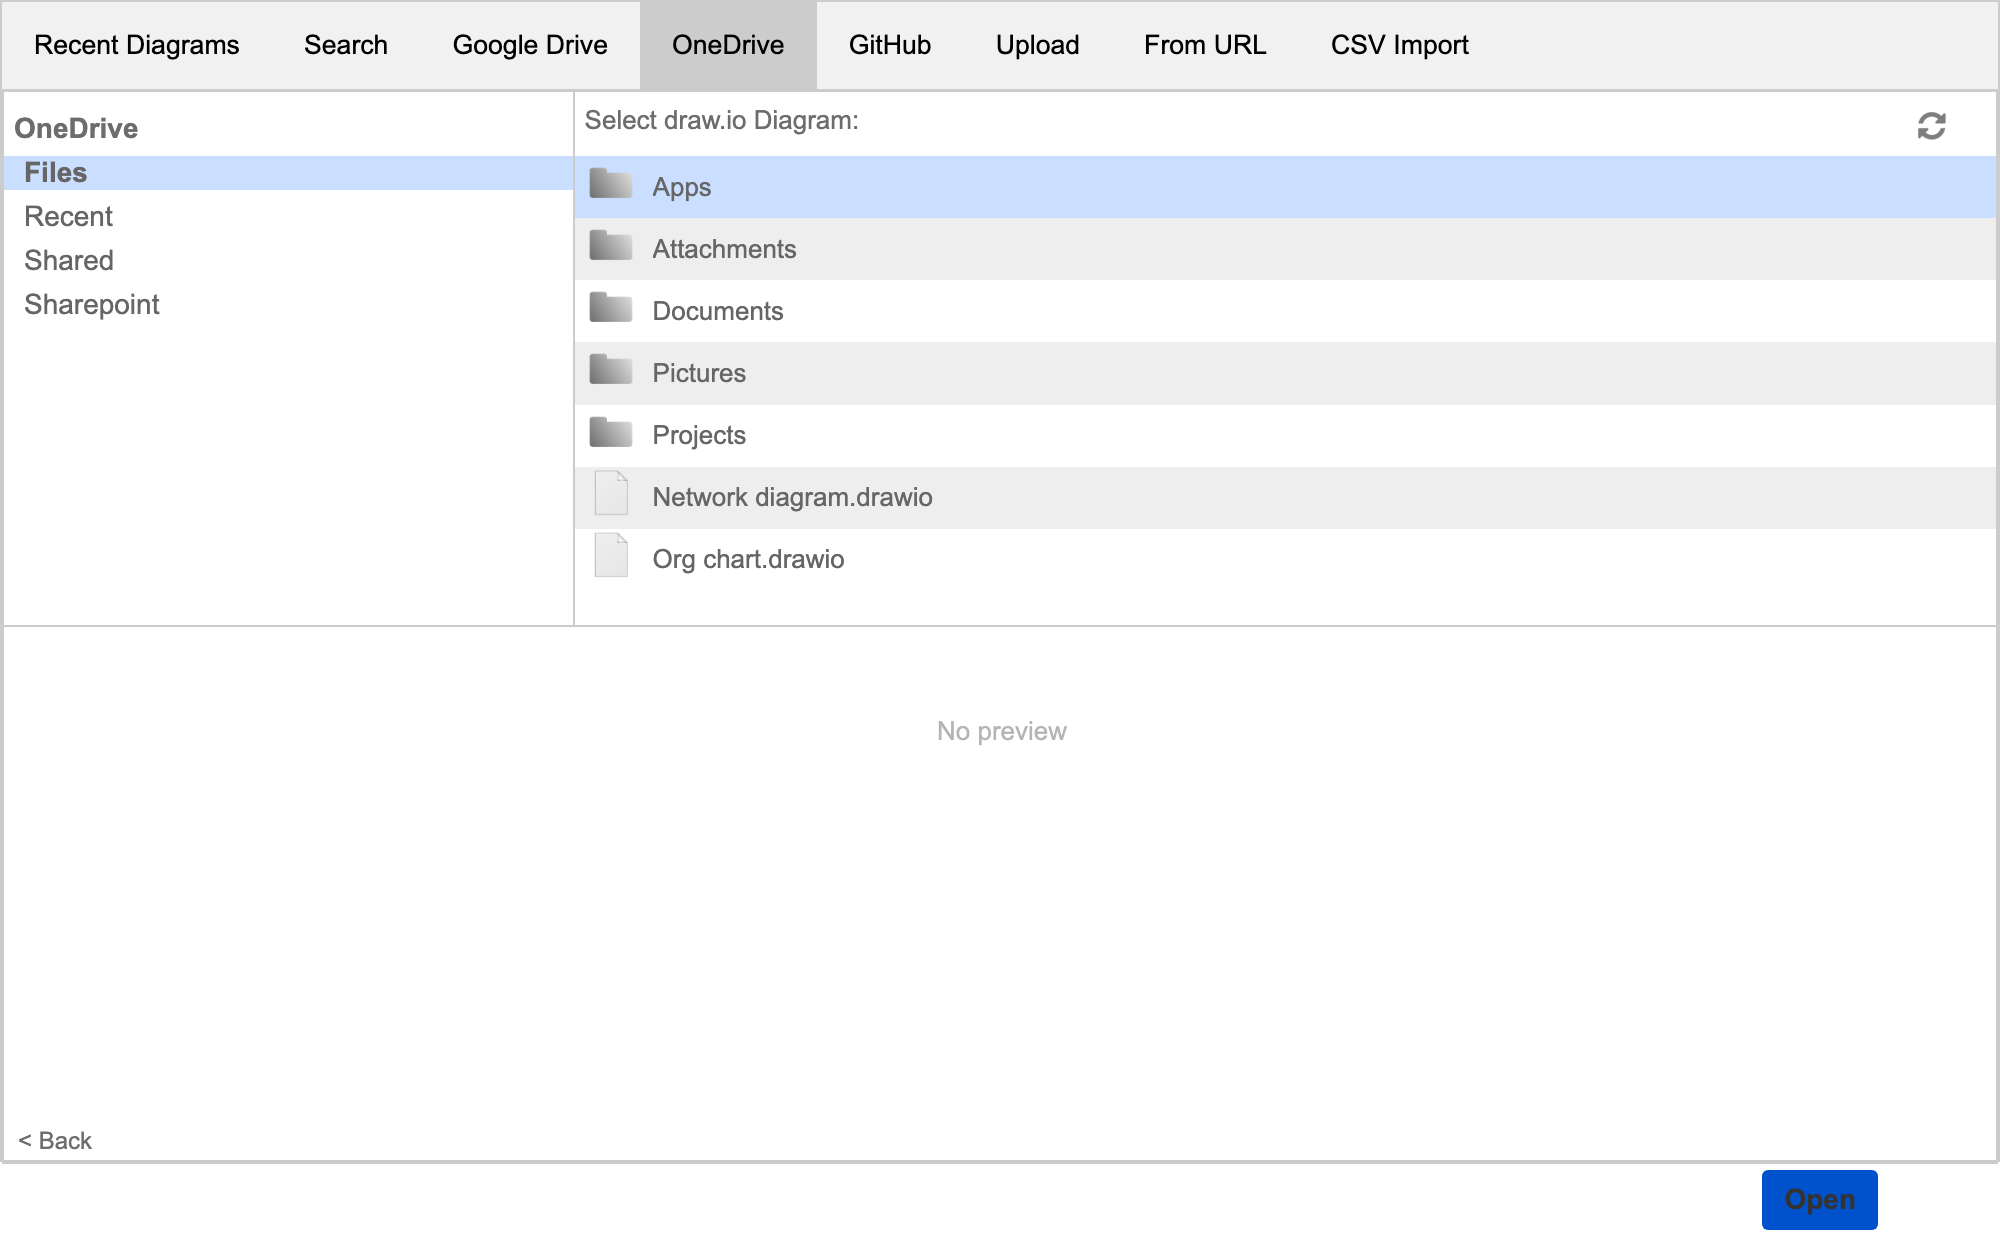2000x1240 pixels.
Task: Open the Search tab
Action: click(x=346, y=45)
